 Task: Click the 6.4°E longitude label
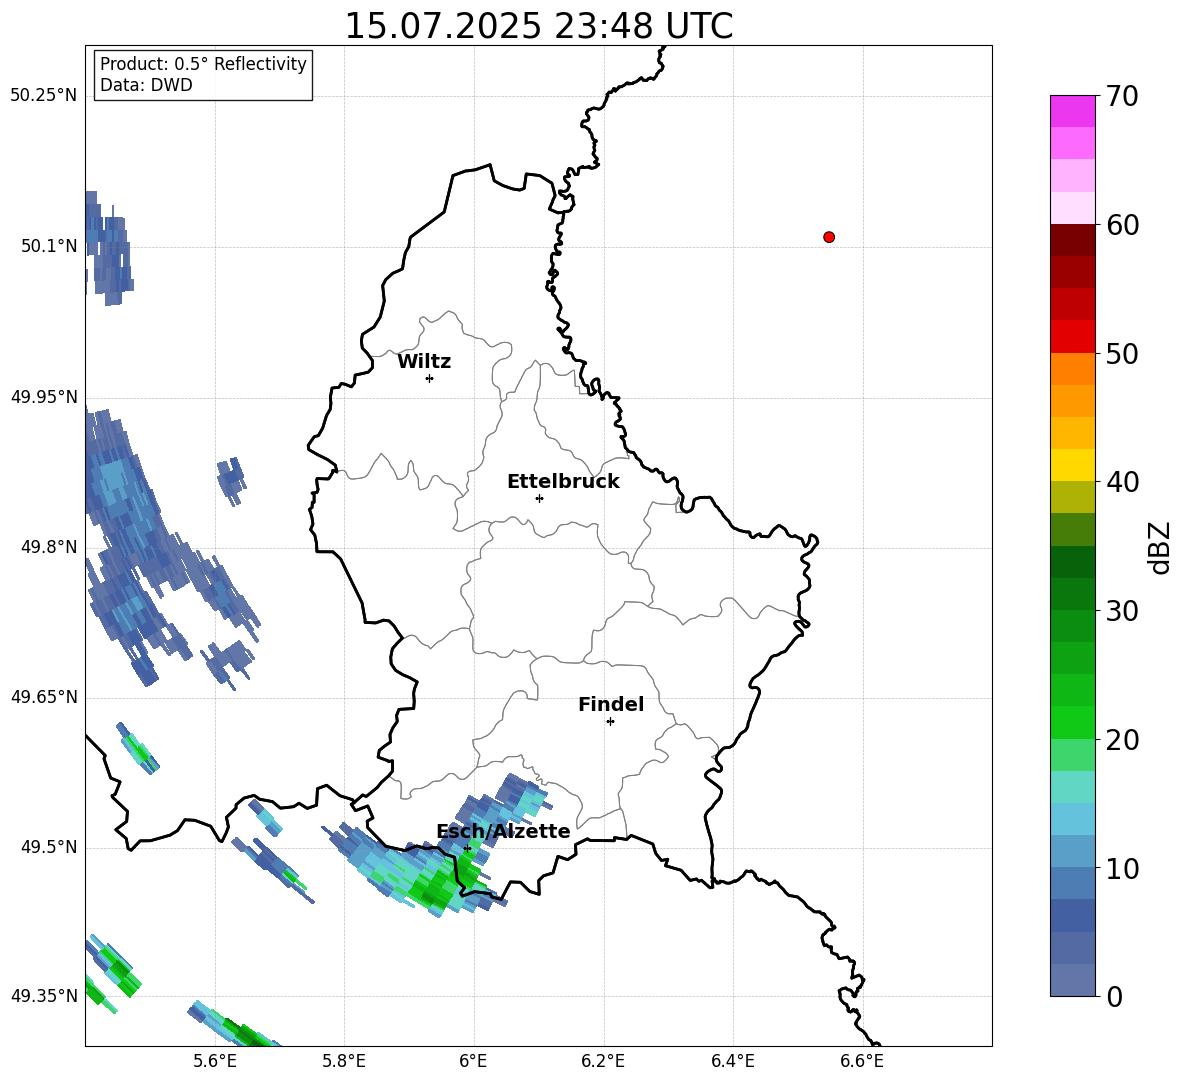pyautogui.click(x=732, y=1061)
